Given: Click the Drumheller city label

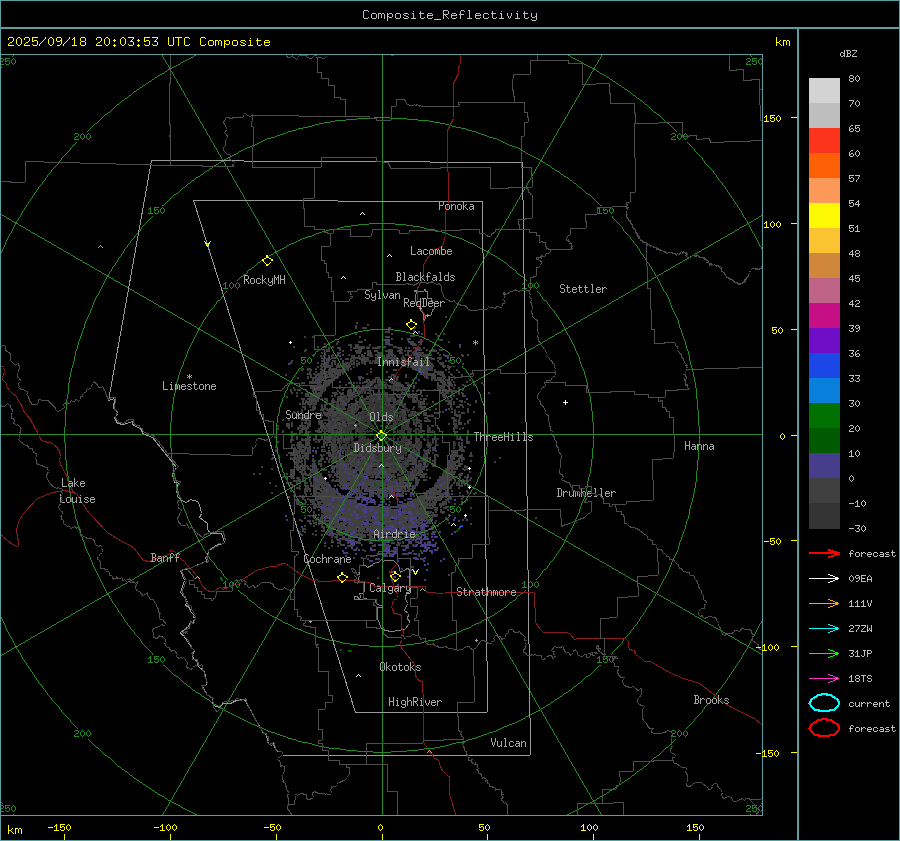Looking at the screenshot, I should click(586, 493).
